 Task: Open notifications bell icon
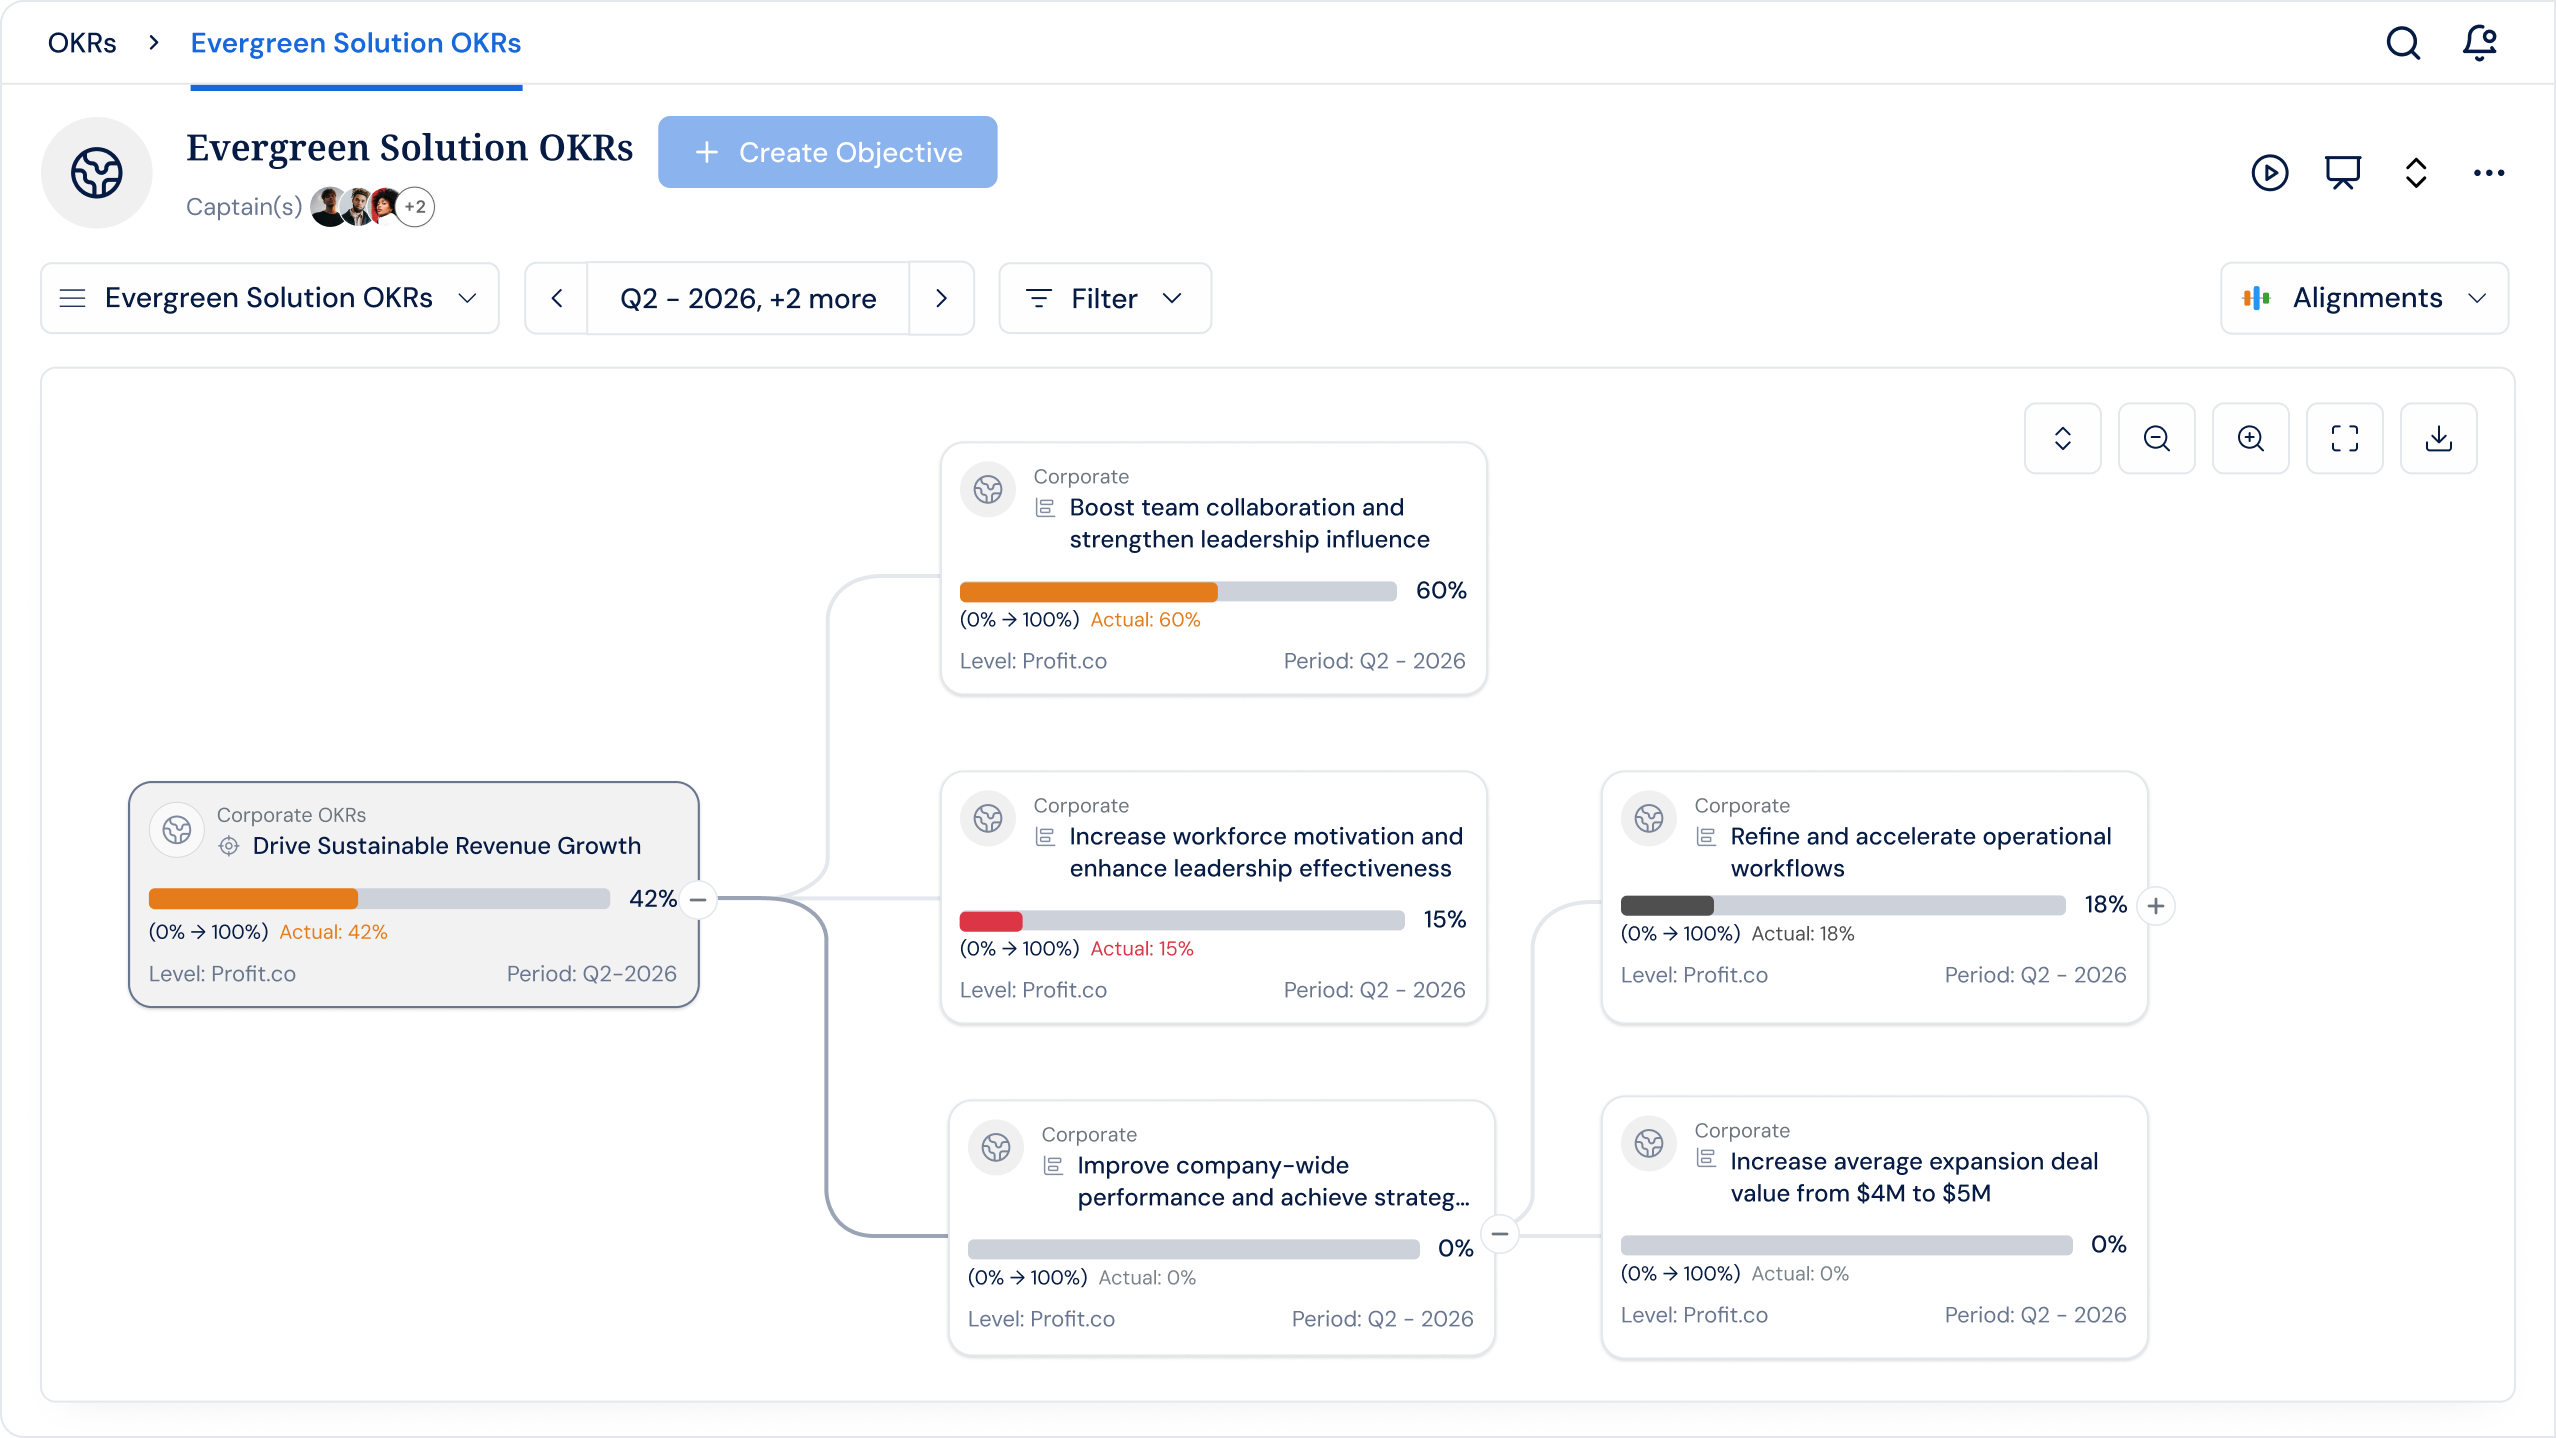(x=2480, y=43)
